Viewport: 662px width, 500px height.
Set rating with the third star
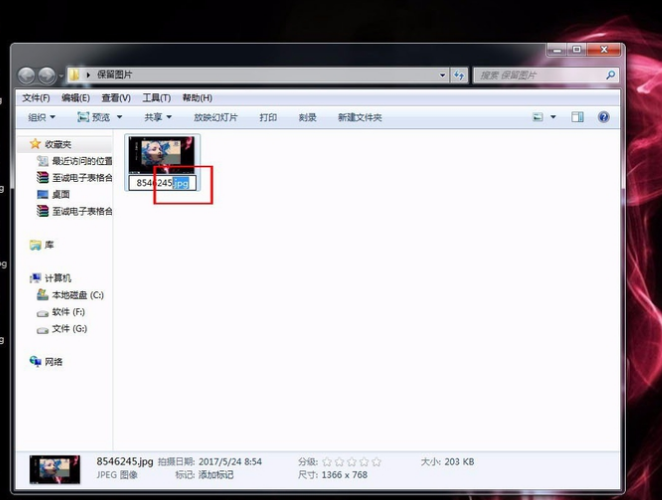pos(352,462)
